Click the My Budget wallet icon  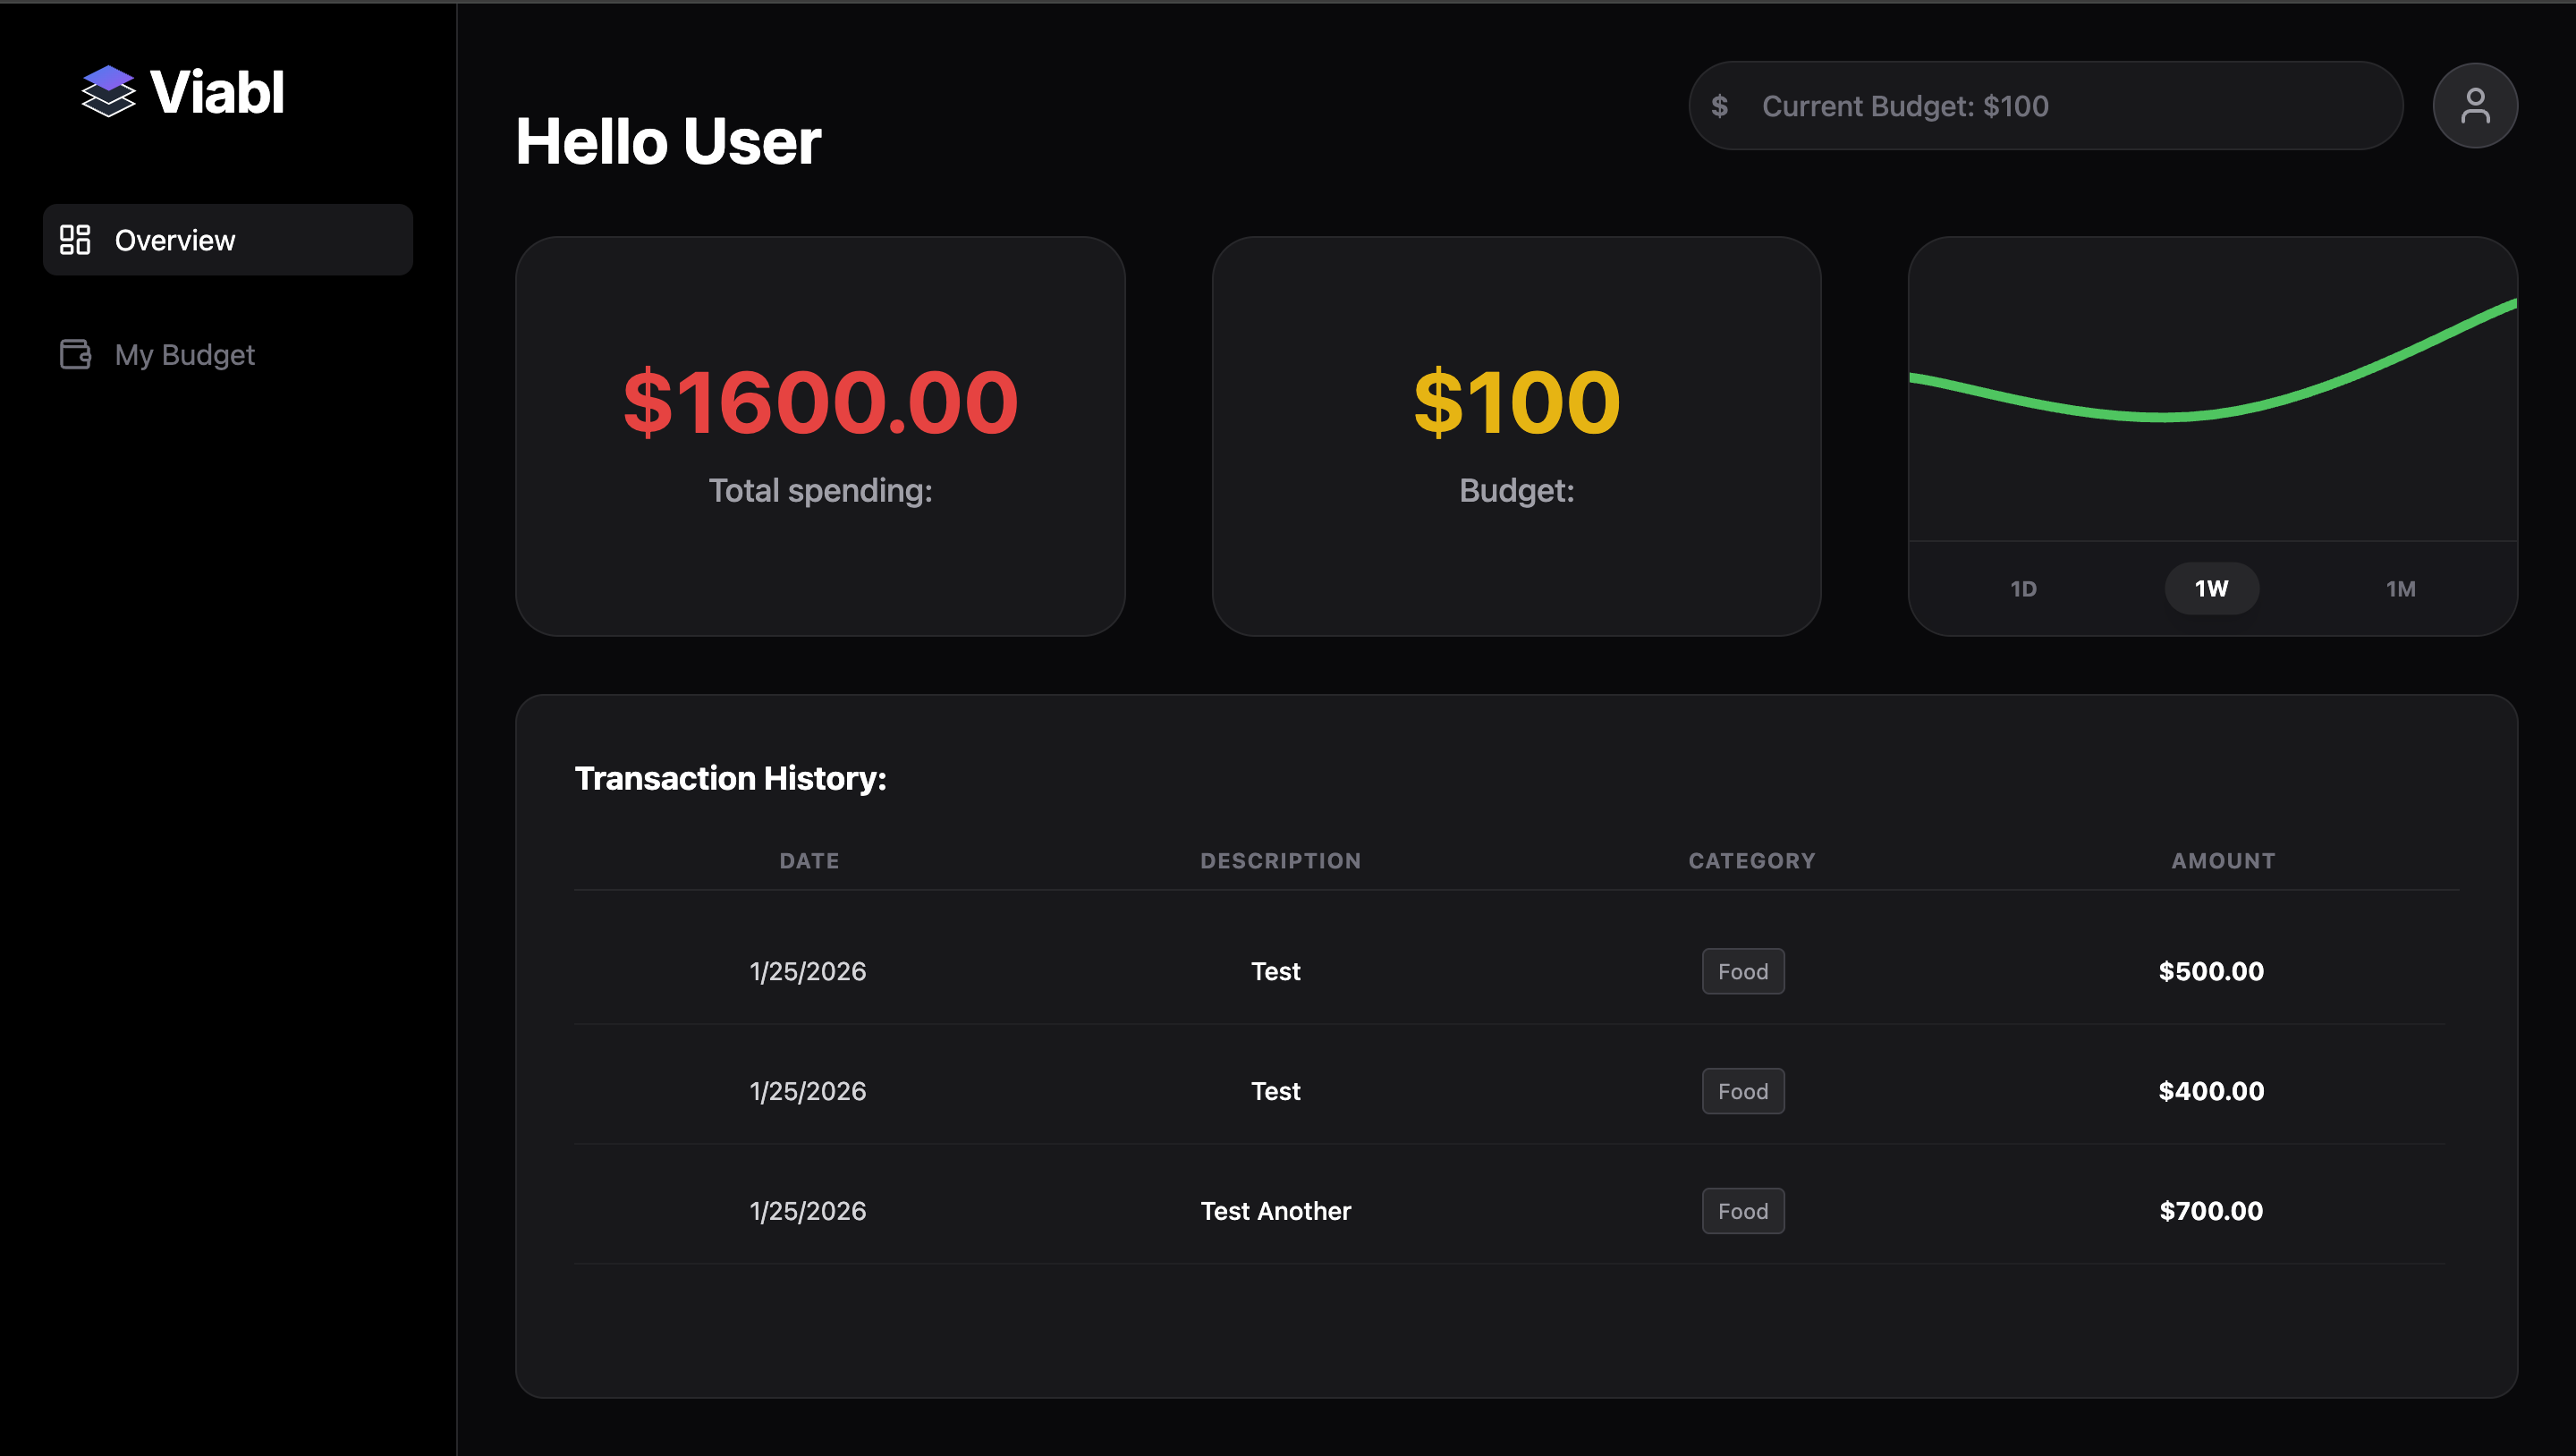[75, 354]
